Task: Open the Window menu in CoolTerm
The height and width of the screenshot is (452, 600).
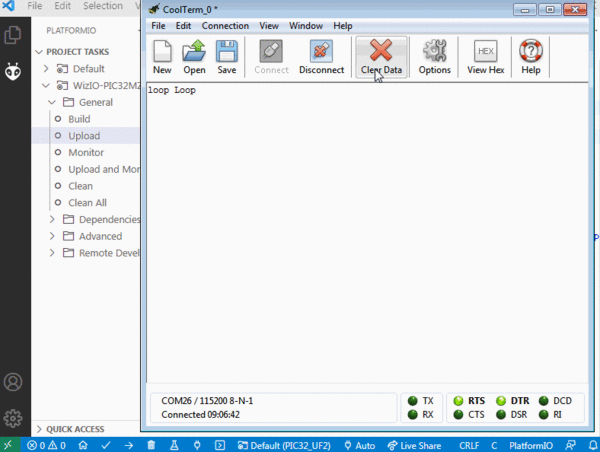Action: click(306, 26)
